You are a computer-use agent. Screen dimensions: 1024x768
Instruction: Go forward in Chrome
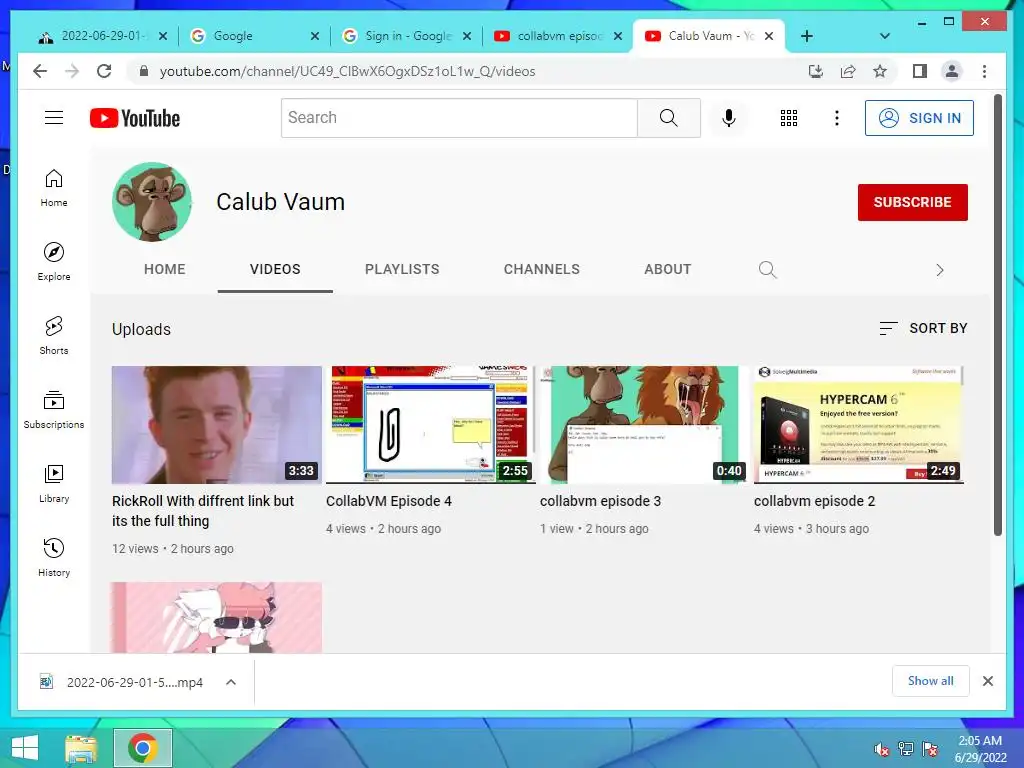pos(72,71)
